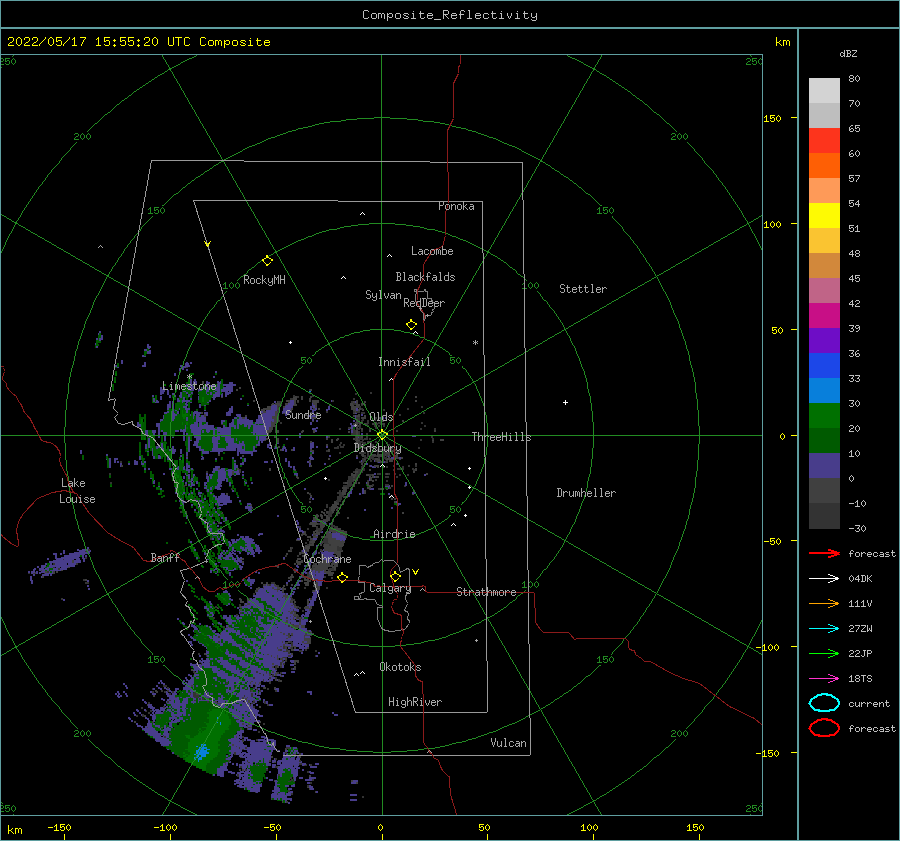Click the Ponoka label

456,206
